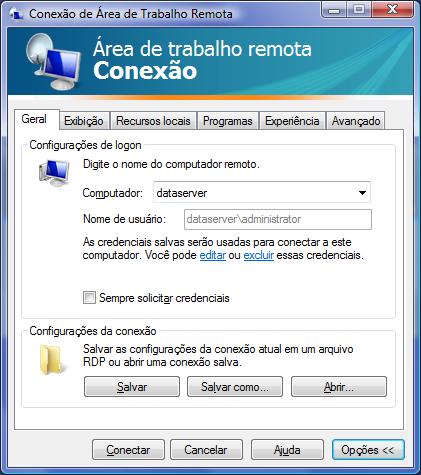421x475 pixels.
Task: Click the Remote Desktop title bar icon
Action: 16,14
